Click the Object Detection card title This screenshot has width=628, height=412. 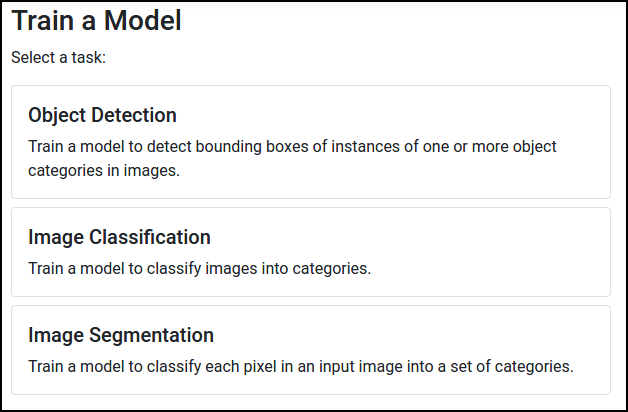point(102,115)
